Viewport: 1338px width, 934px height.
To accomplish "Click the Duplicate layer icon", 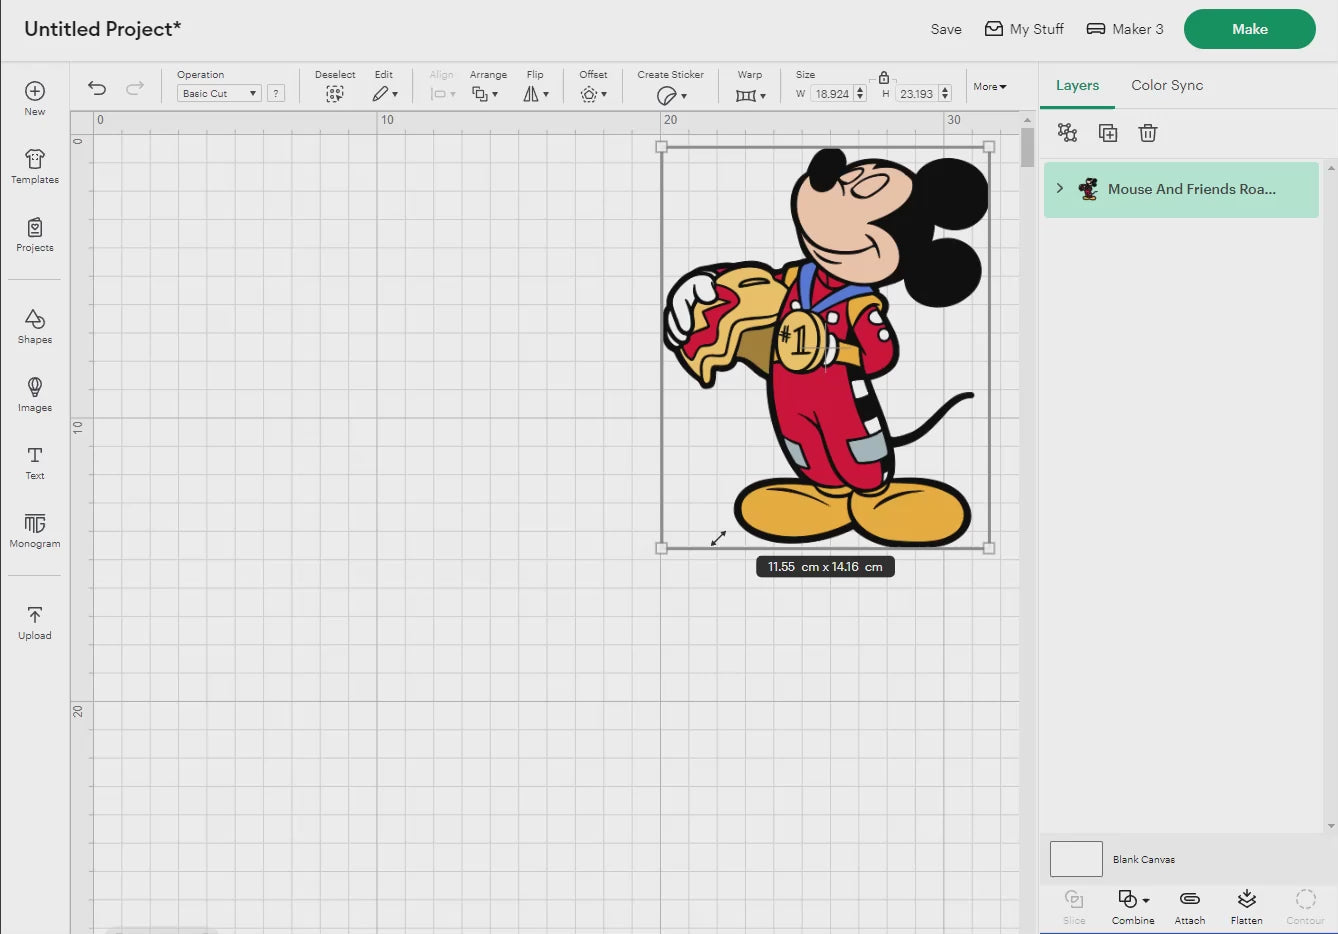I will tap(1108, 133).
